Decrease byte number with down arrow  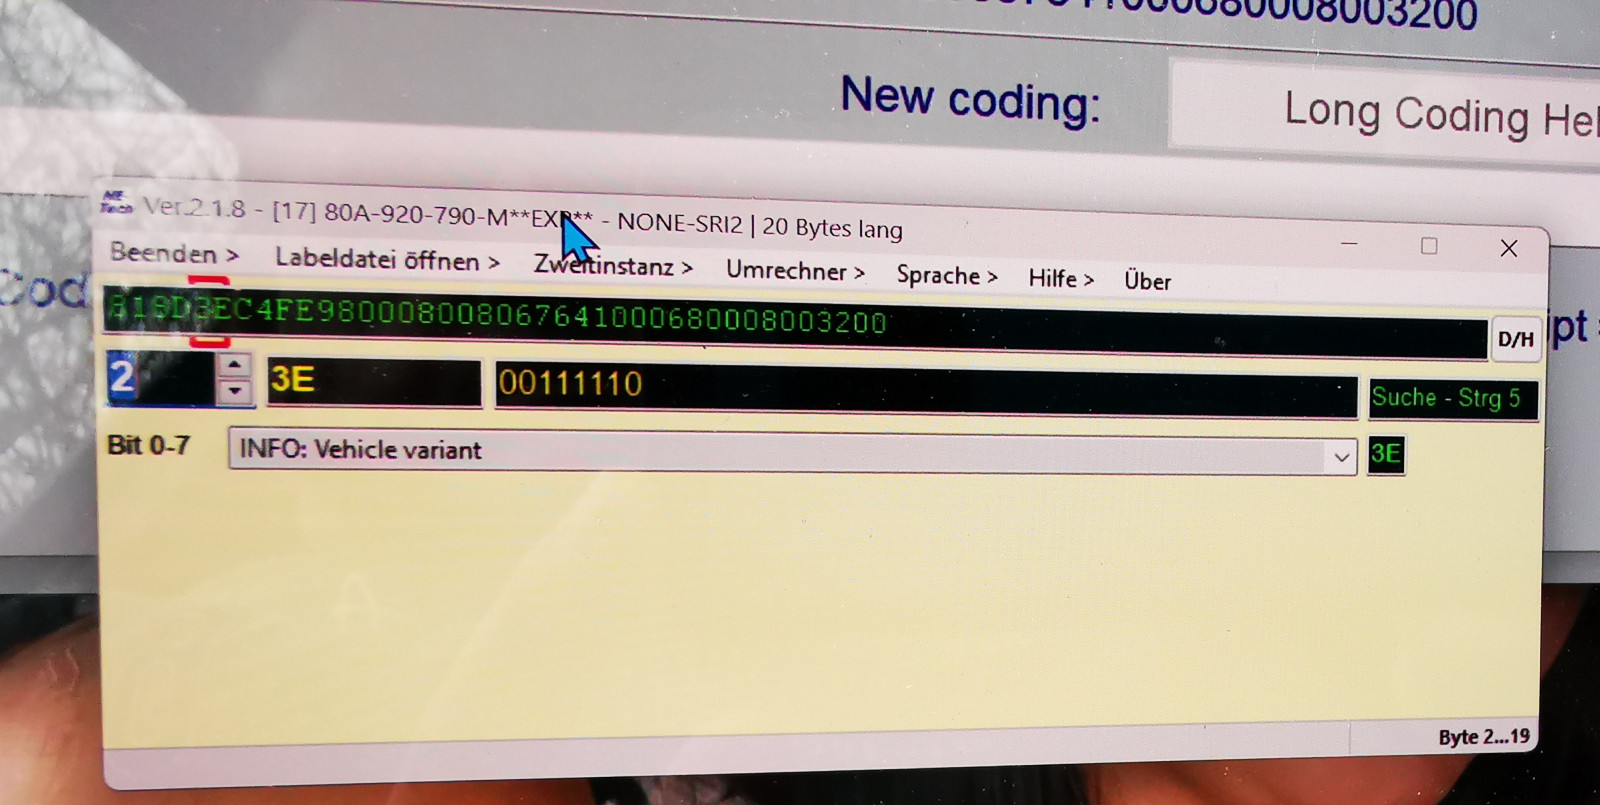tap(234, 391)
